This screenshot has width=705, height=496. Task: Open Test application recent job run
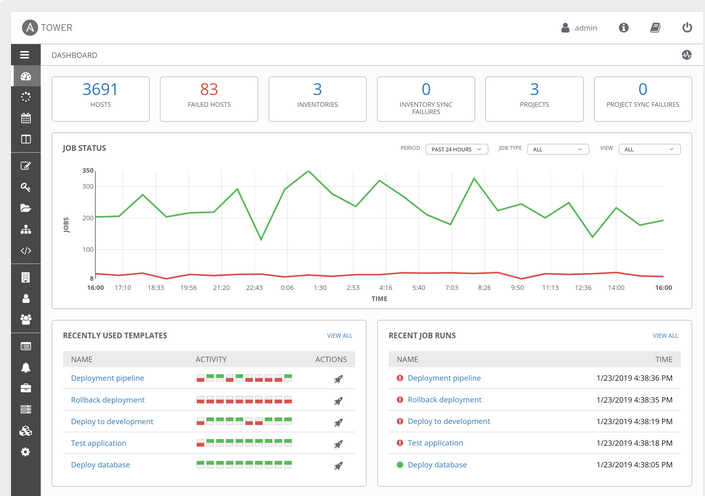435,443
